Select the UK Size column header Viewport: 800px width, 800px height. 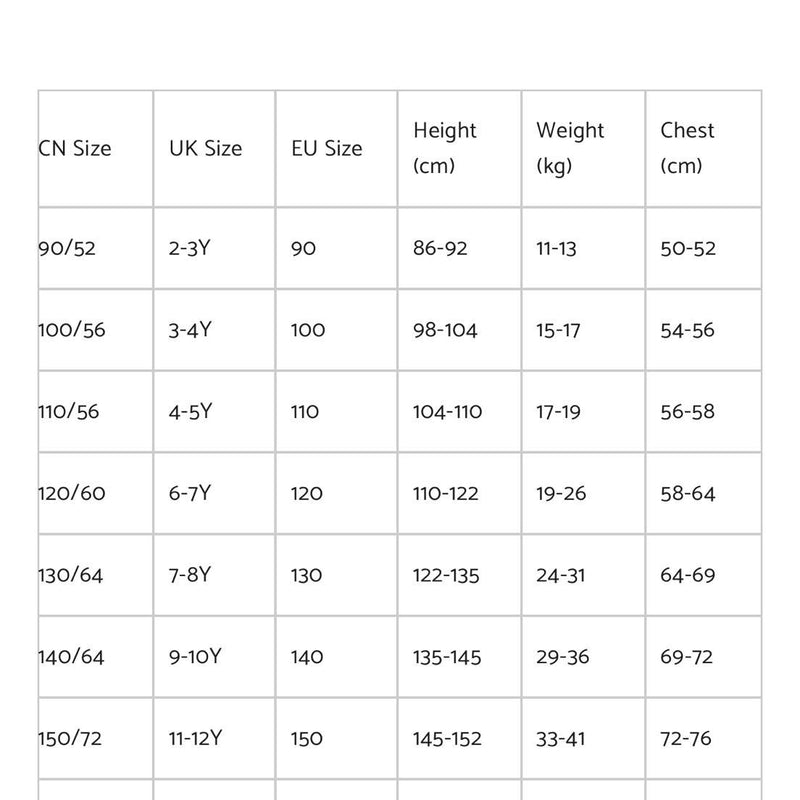click(x=206, y=149)
